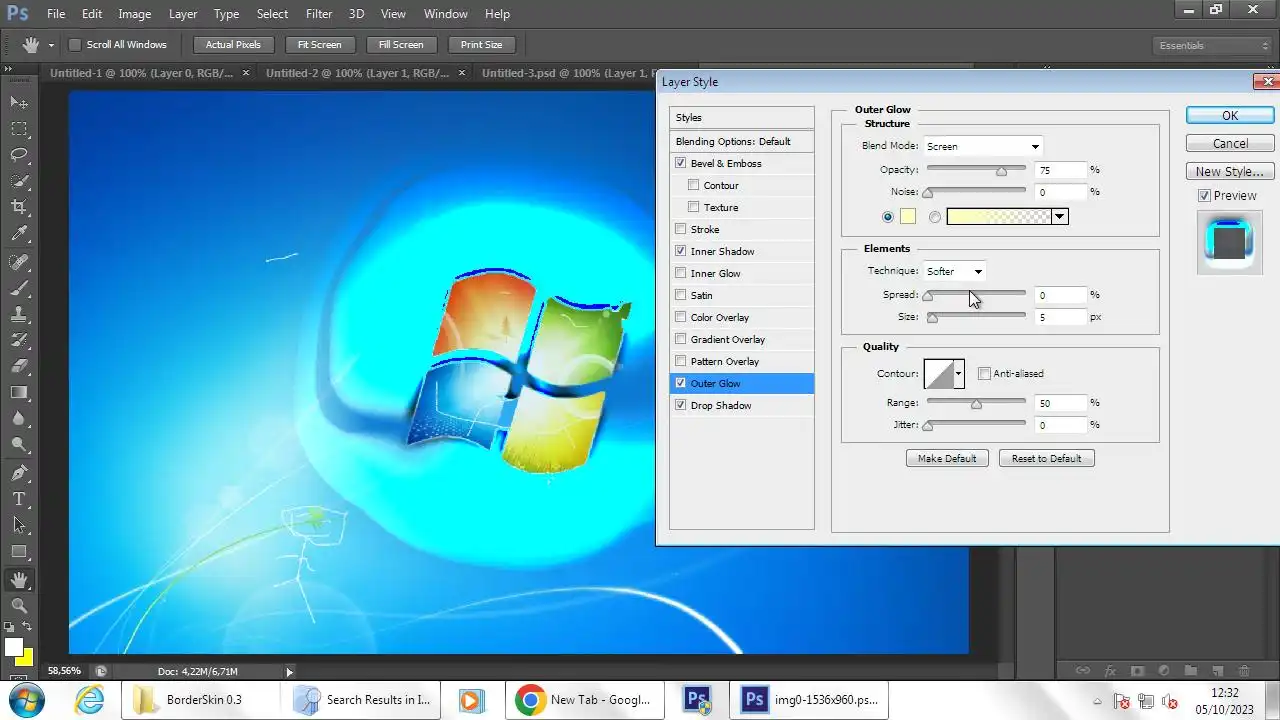1280x720 pixels.
Task: Open the Hand tool preset picker arrow
Action: 51,45
